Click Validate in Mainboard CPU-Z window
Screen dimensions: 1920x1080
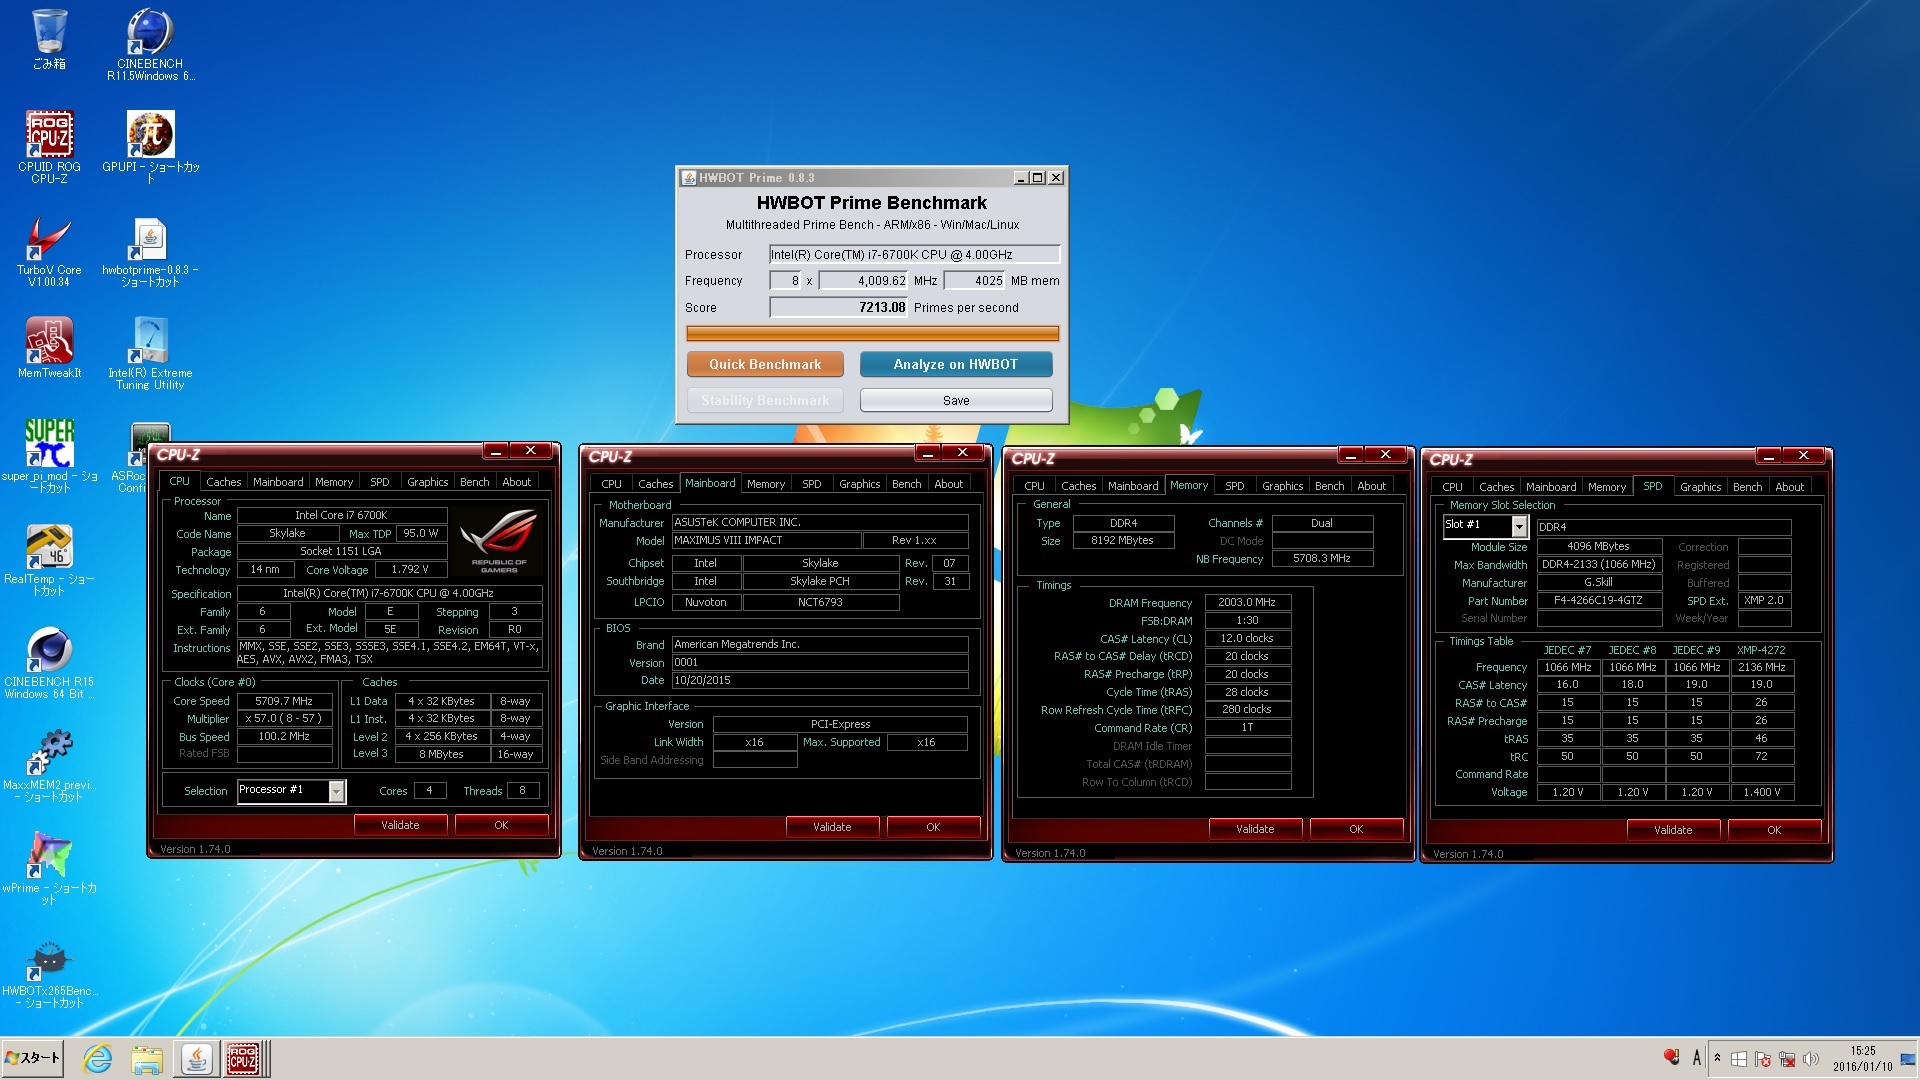(832, 827)
